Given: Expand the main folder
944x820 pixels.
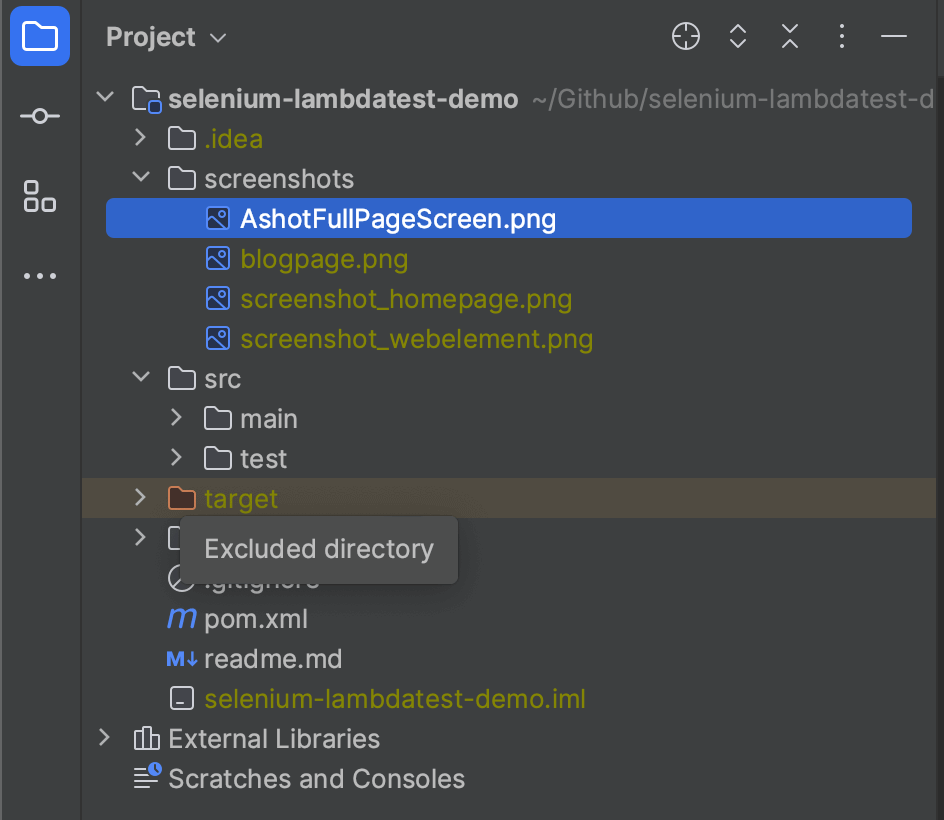Looking at the screenshot, I should 177,418.
